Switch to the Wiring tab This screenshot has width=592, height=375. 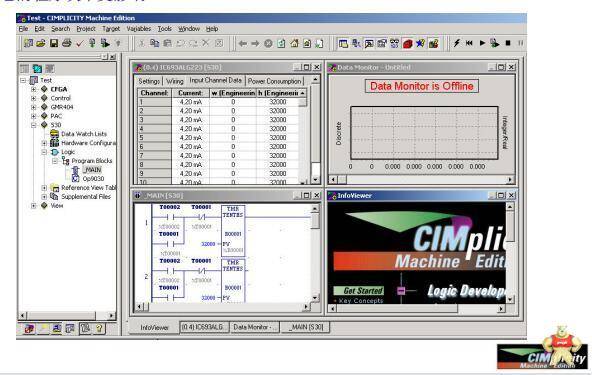point(174,81)
